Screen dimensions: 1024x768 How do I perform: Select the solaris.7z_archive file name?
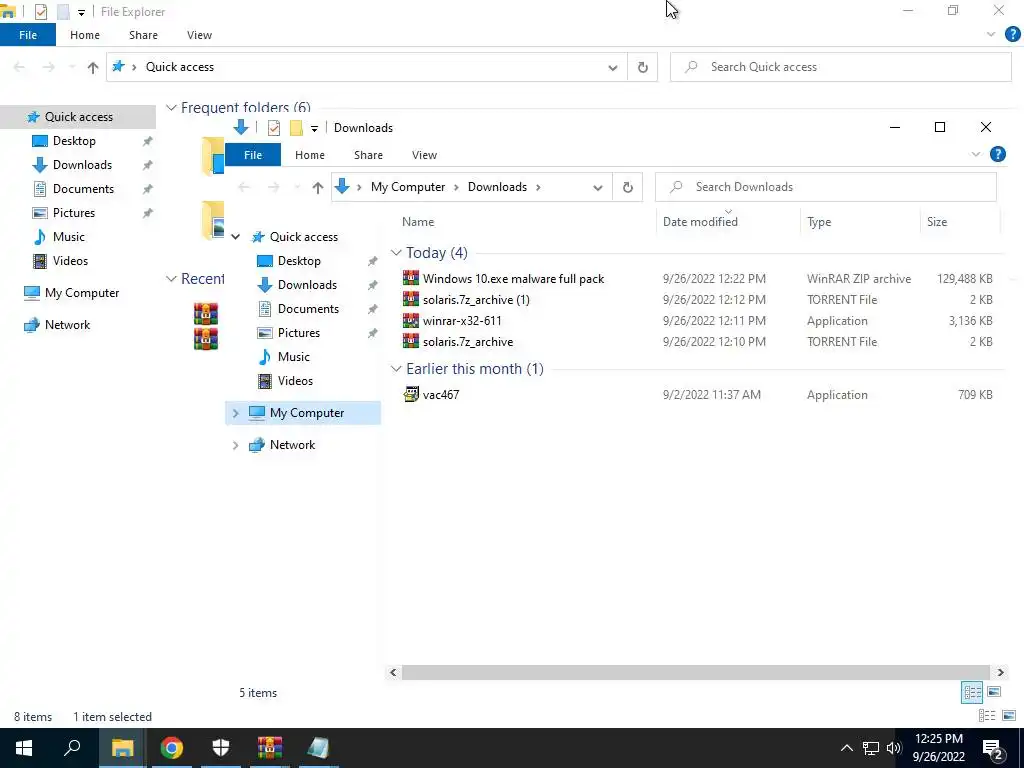(x=468, y=342)
